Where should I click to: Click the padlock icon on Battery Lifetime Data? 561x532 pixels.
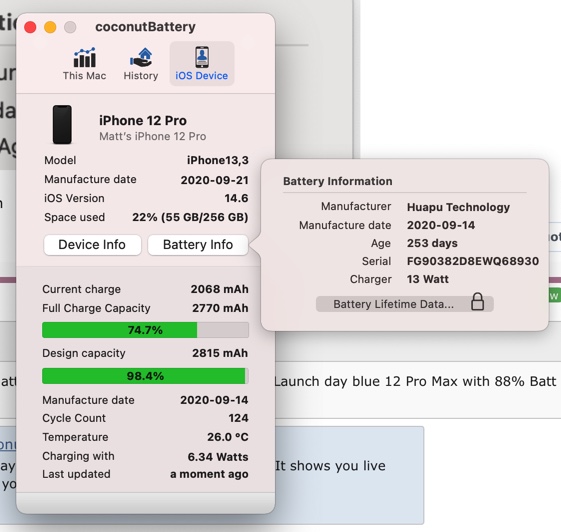[477, 301]
